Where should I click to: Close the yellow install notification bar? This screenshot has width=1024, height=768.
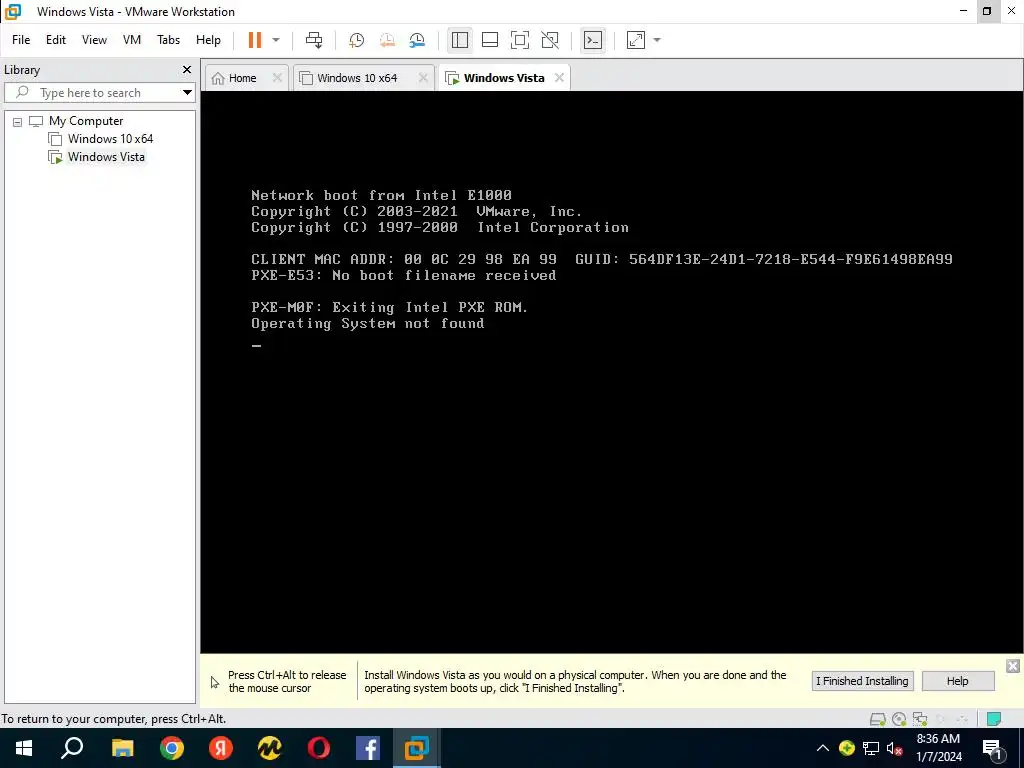(x=1012, y=666)
